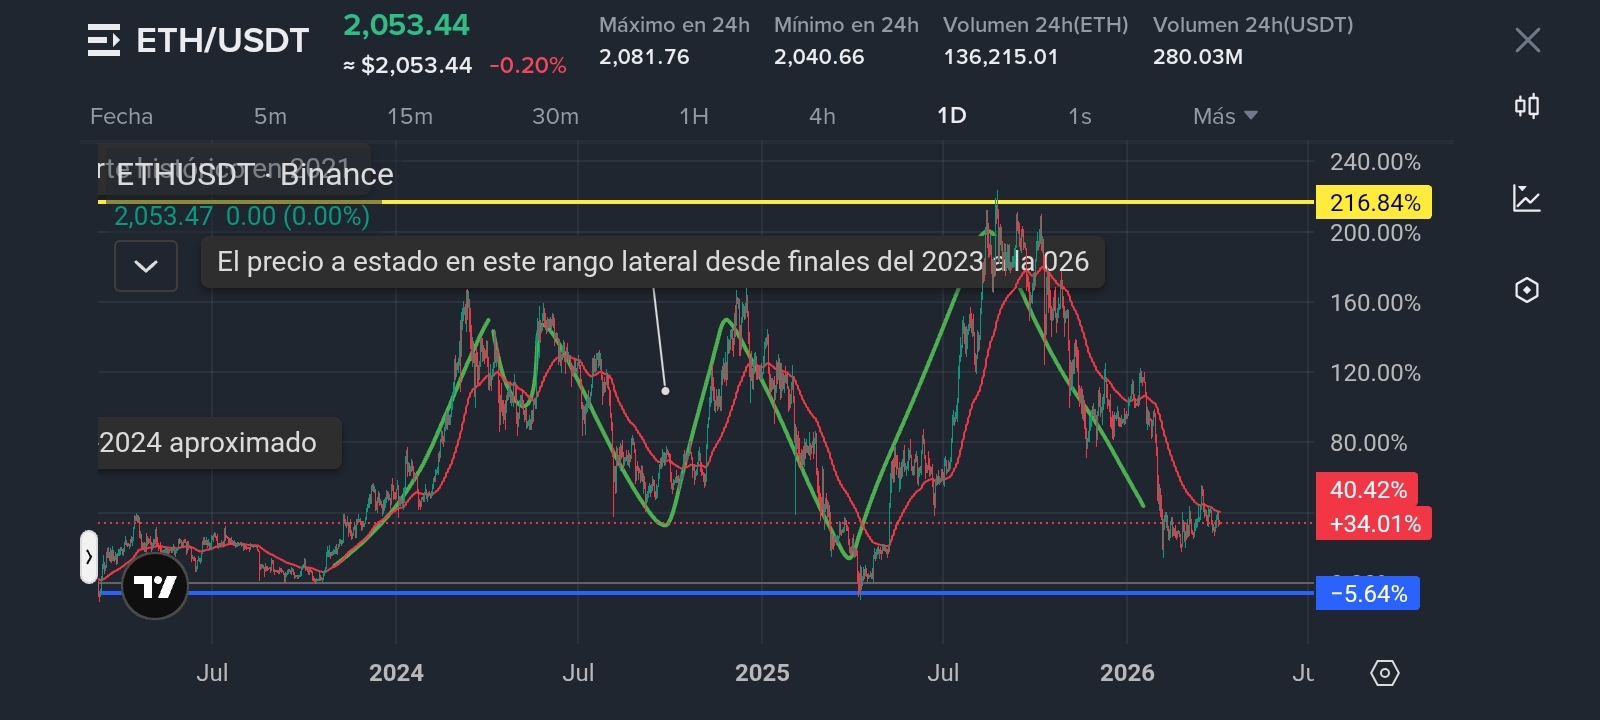Click the 2,053.44 last price value
This screenshot has width=1600, height=720.
tap(406, 25)
